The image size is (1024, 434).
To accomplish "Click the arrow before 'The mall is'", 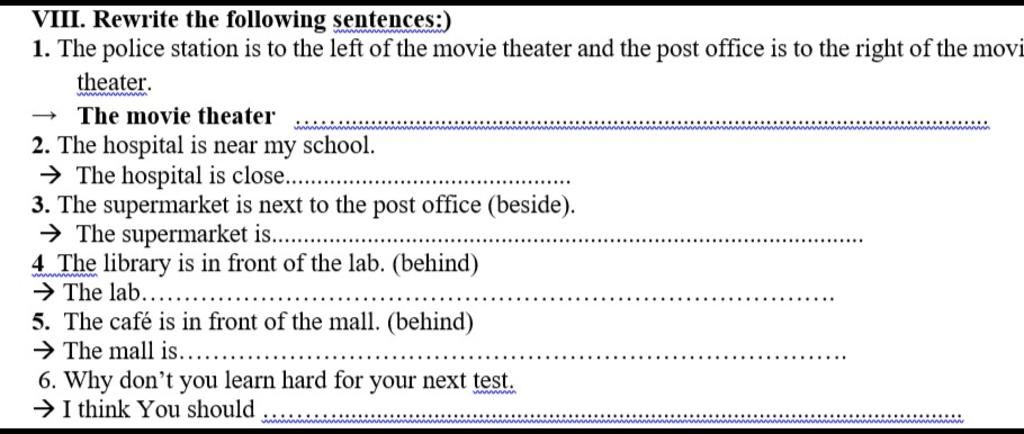I will point(44,352).
